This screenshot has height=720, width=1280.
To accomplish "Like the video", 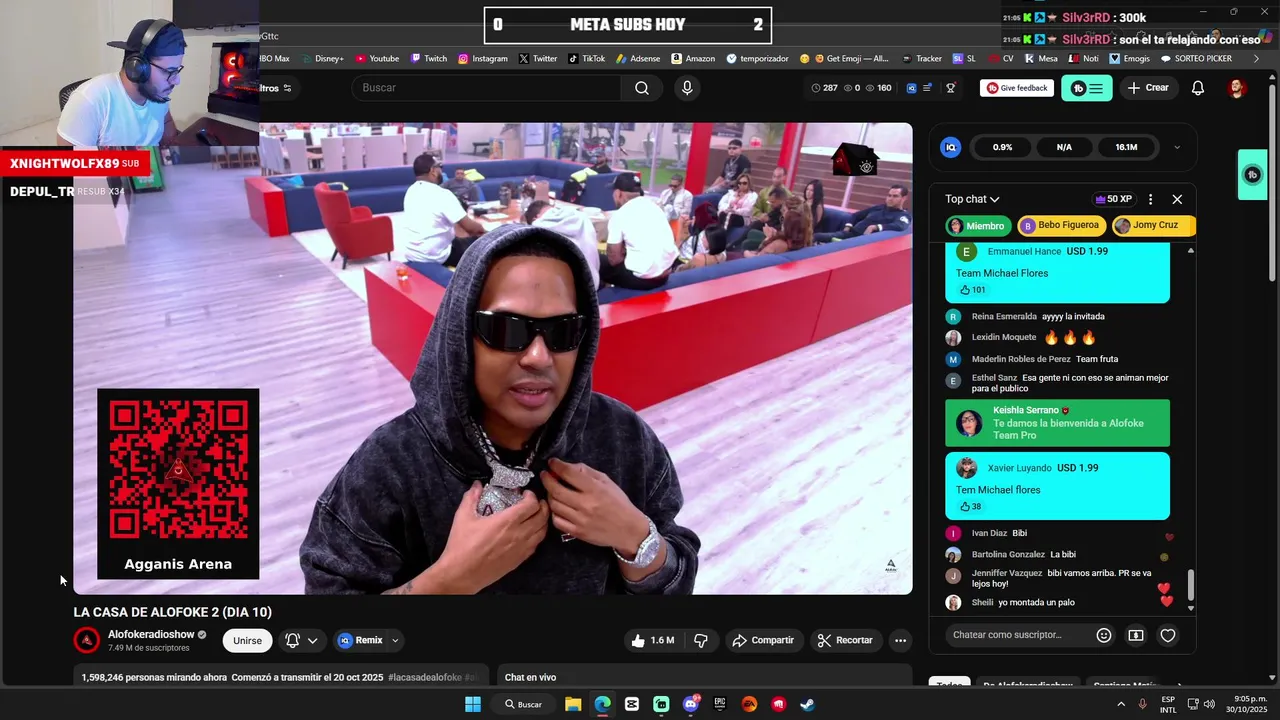I will [x=652, y=640].
